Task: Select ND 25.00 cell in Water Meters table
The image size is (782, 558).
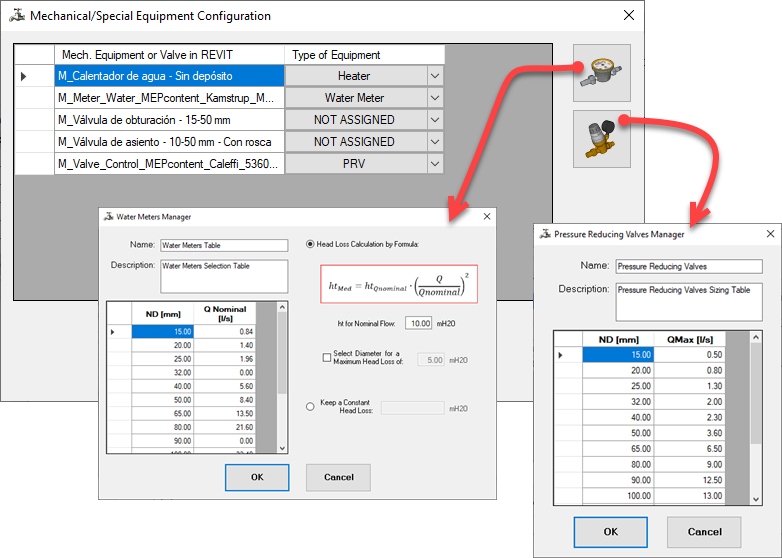Action: (x=163, y=359)
